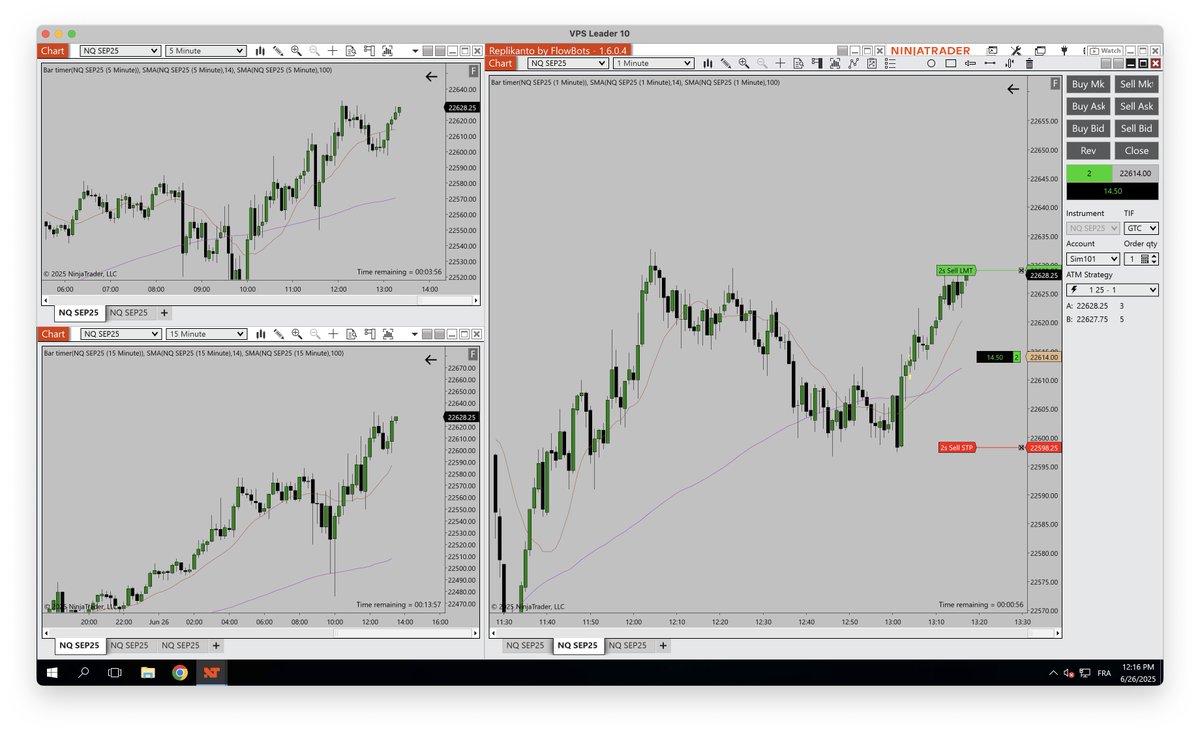The image size is (1200, 734).
Task: Click Sell Bid button
Action: pos(1136,128)
